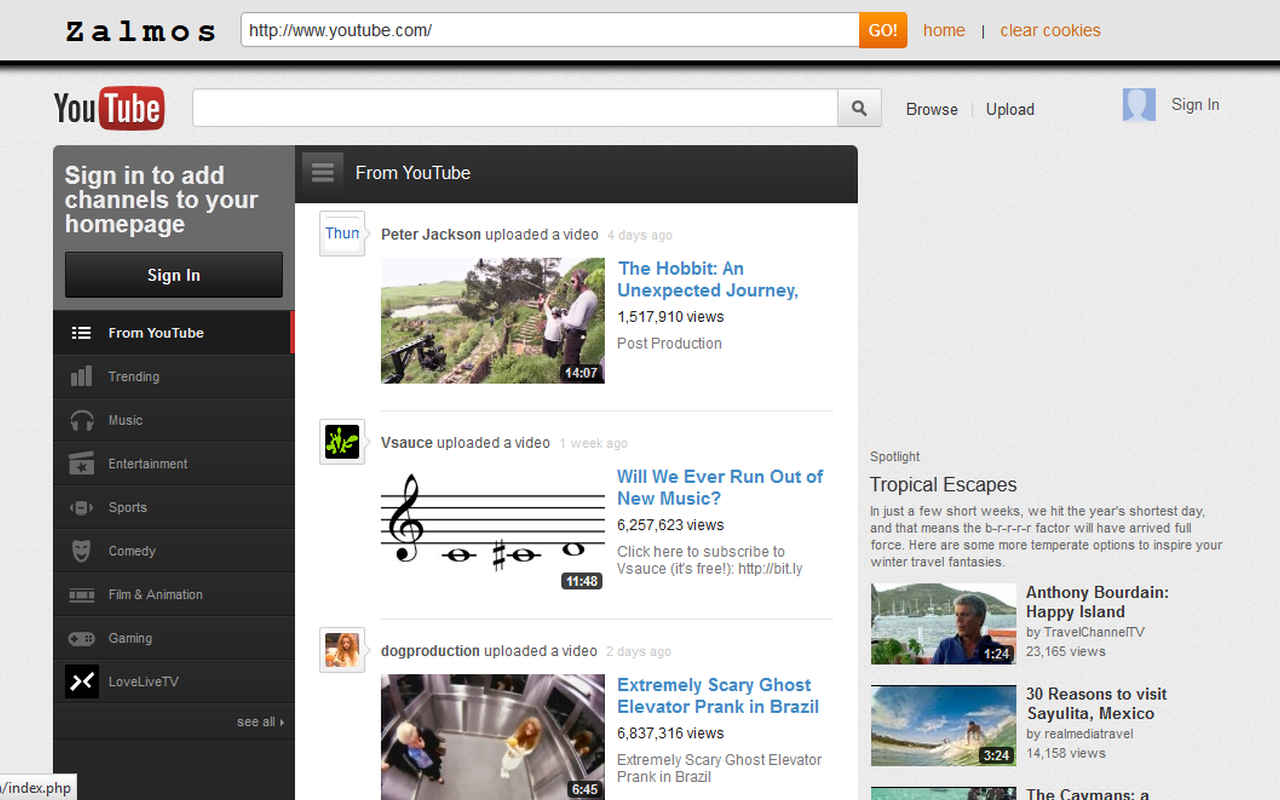The image size is (1280, 800).
Task: Click The Hobbit: An Unexpected Journey title
Action: pyautogui.click(x=708, y=279)
